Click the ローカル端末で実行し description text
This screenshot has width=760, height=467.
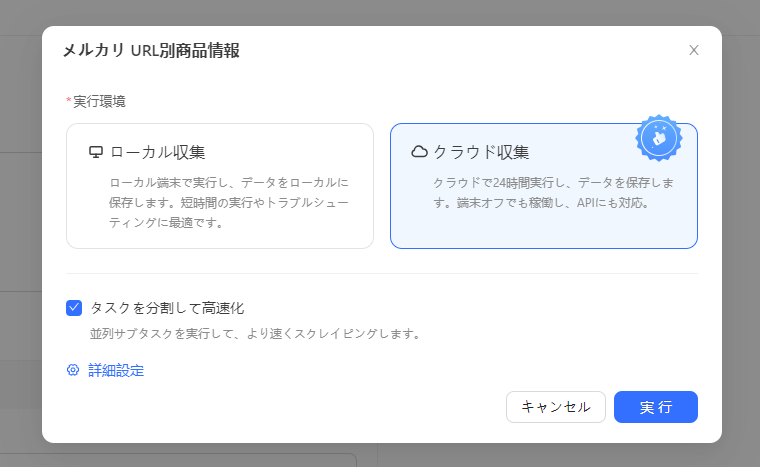[x=229, y=203]
